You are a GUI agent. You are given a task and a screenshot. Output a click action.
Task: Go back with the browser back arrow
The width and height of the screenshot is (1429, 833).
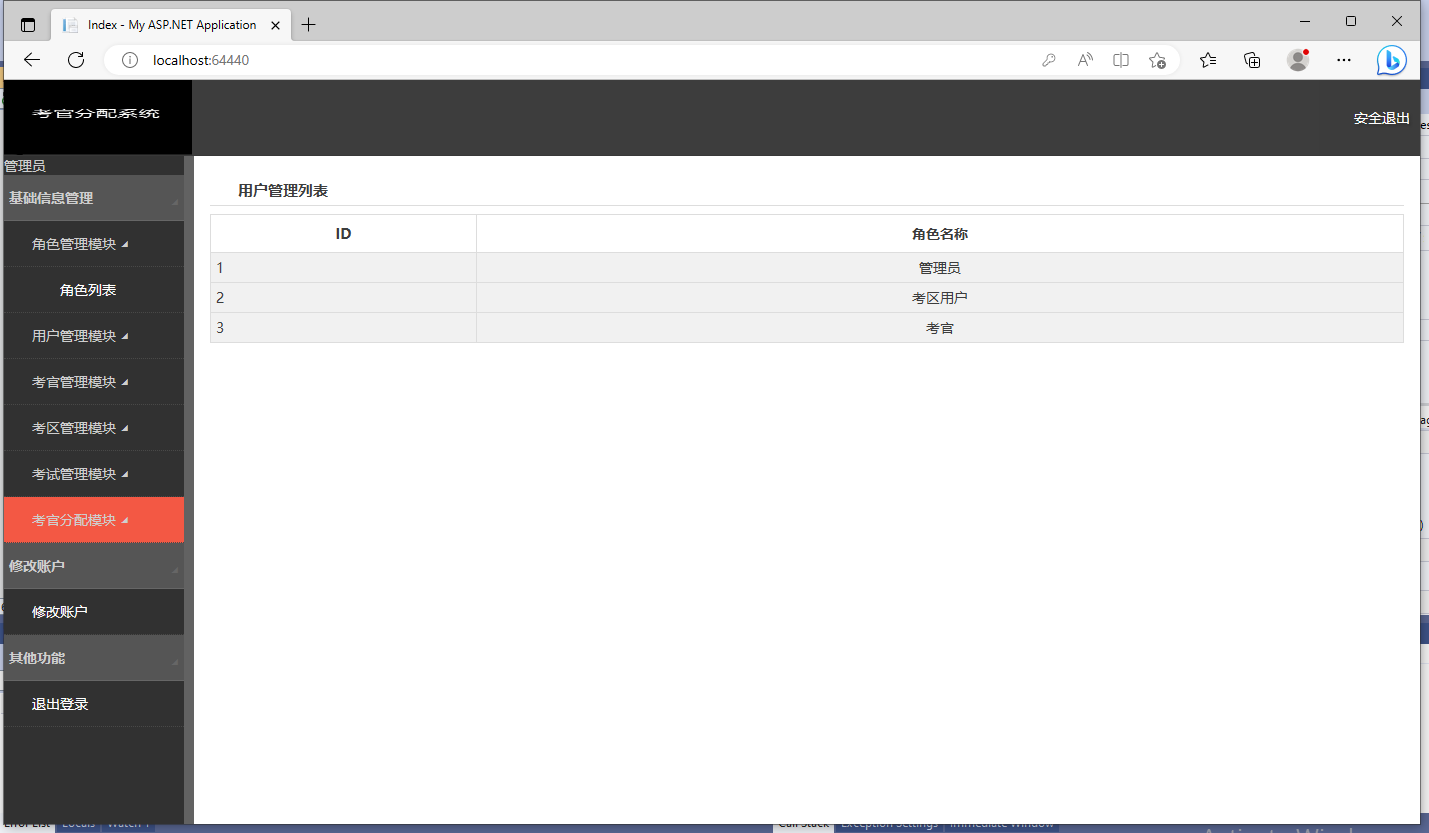[x=32, y=60]
